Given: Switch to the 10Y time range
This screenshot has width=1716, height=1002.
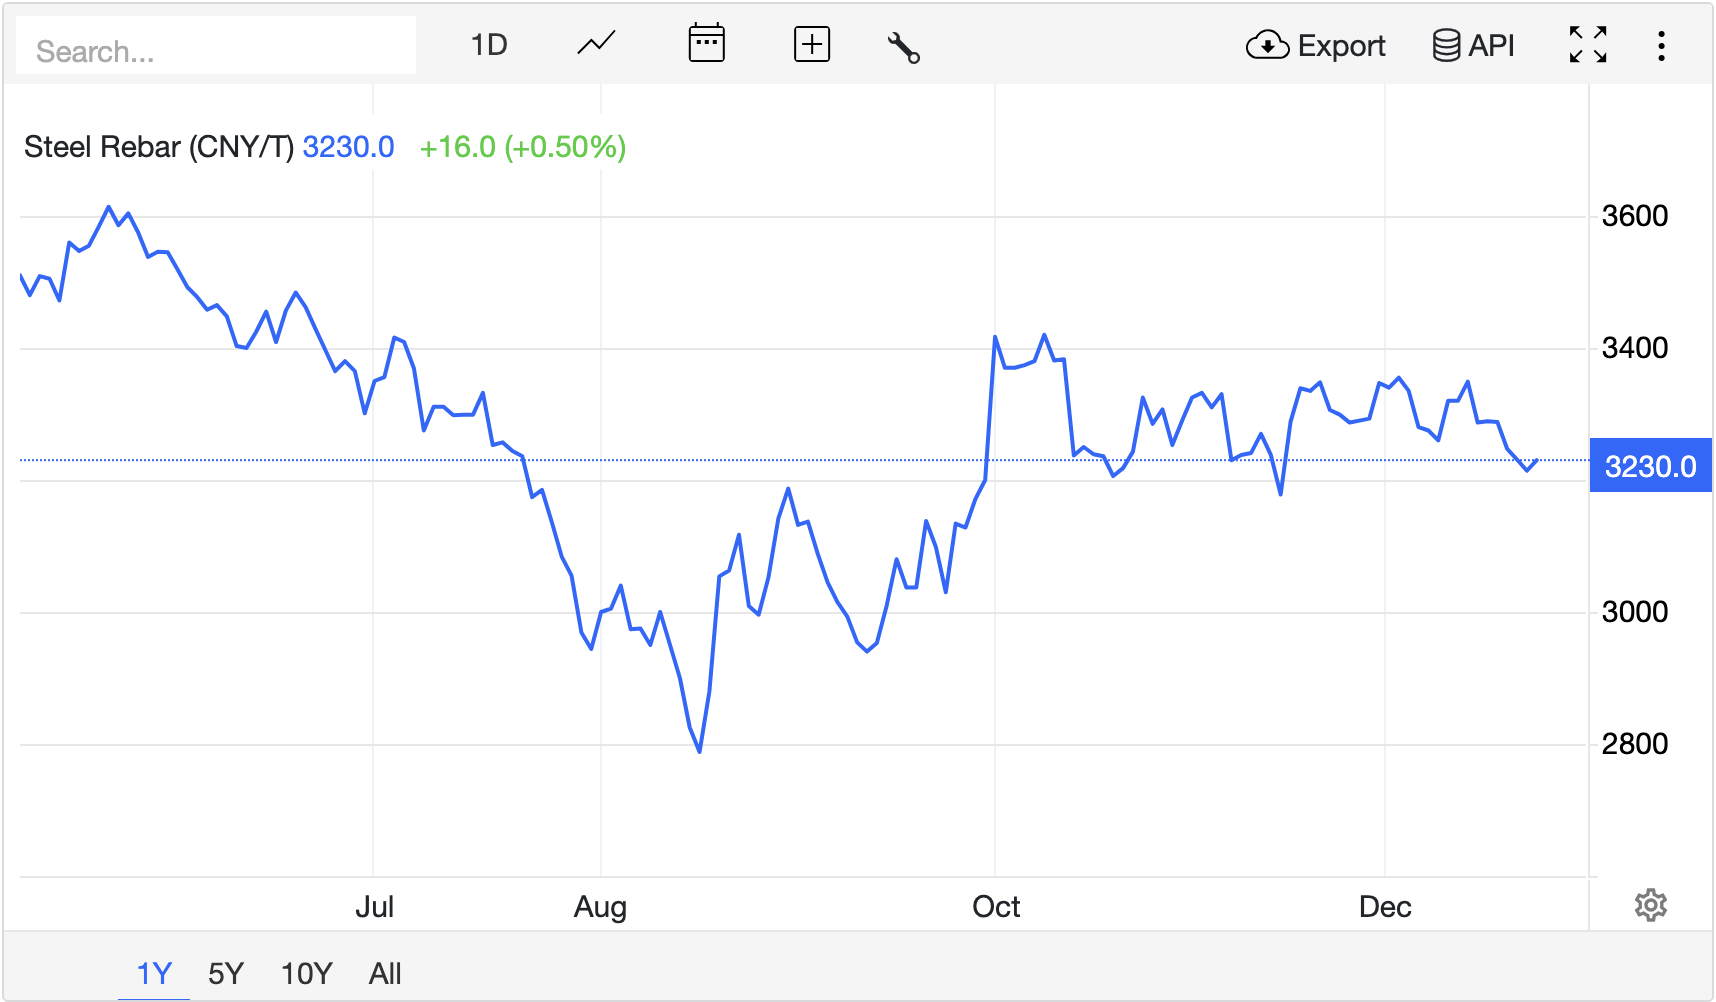Looking at the screenshot, I should click(306, 973).
